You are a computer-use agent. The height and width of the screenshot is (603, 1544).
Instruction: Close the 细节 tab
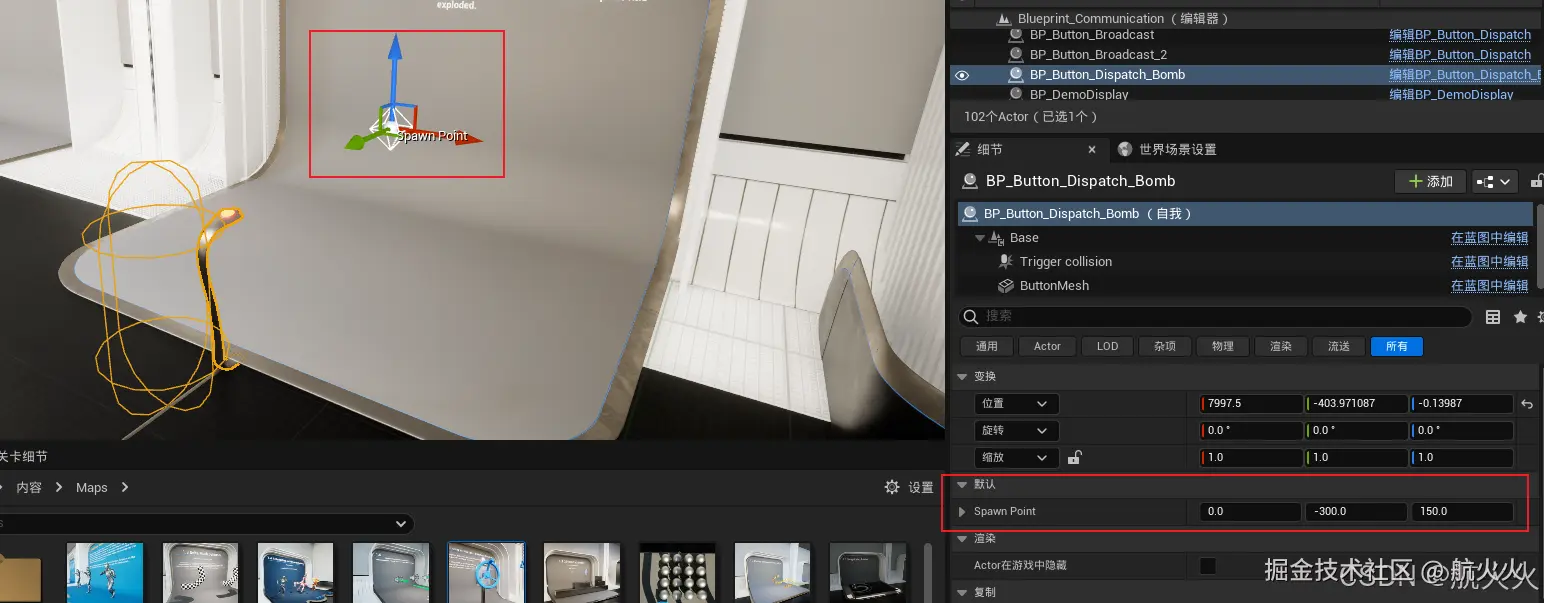coord(1092,150)
